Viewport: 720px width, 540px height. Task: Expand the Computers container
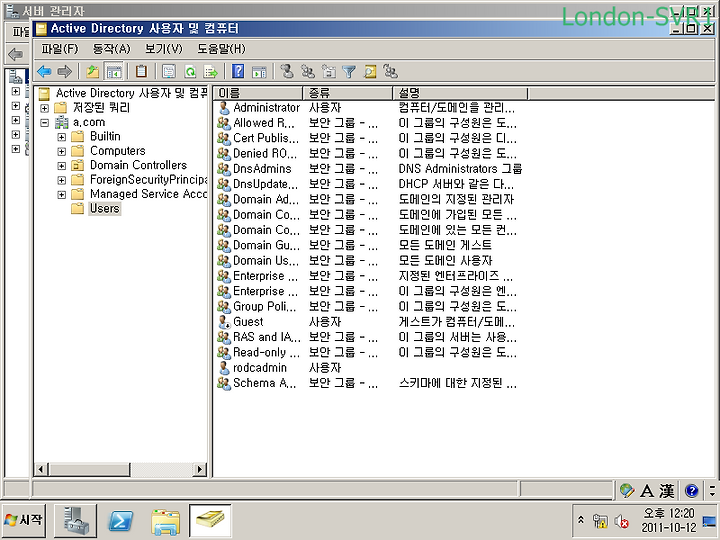tap(62, 151)
